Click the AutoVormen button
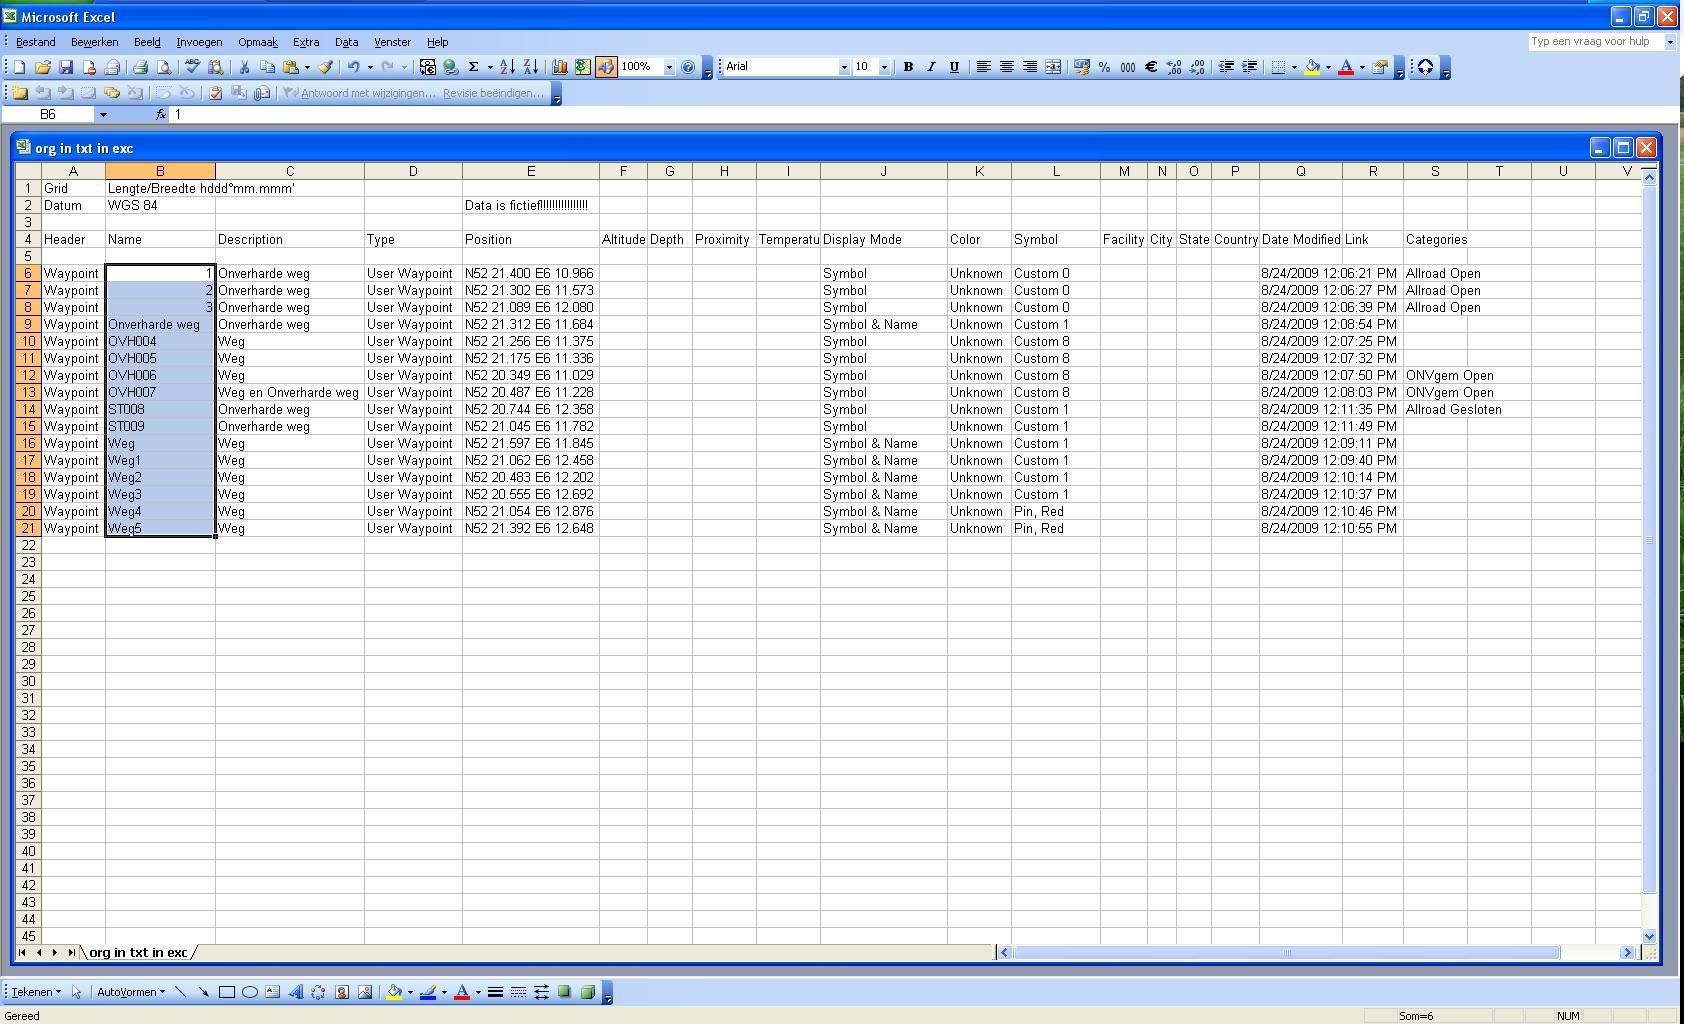 click(x=130, y=992)
